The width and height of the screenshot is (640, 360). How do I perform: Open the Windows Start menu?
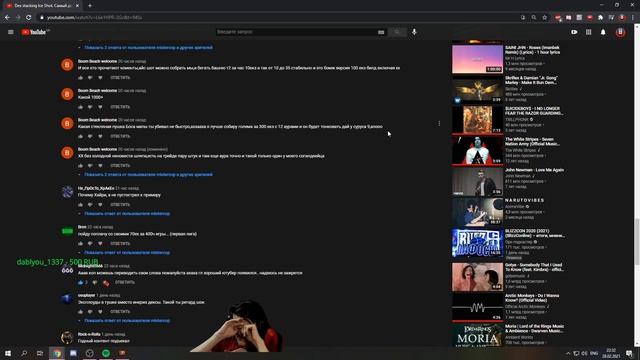coord(8,353)
